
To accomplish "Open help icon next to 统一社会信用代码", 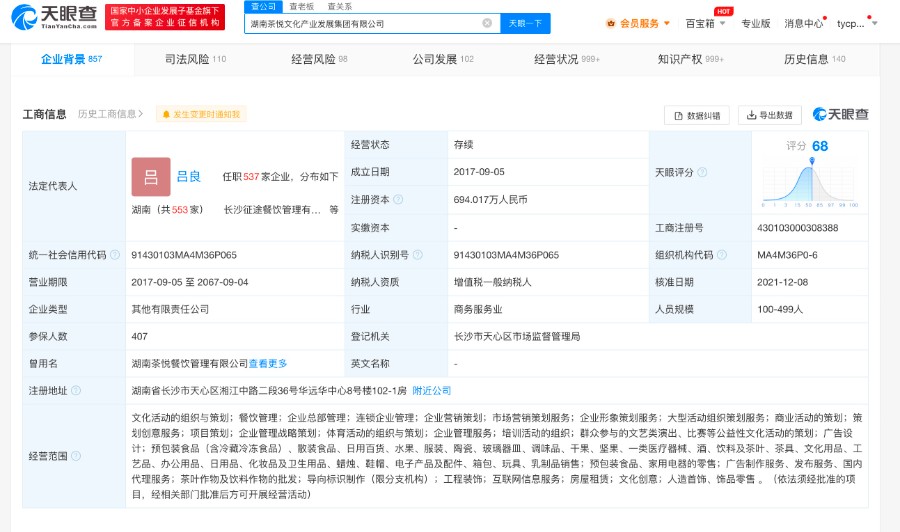I will click(115, 255).
